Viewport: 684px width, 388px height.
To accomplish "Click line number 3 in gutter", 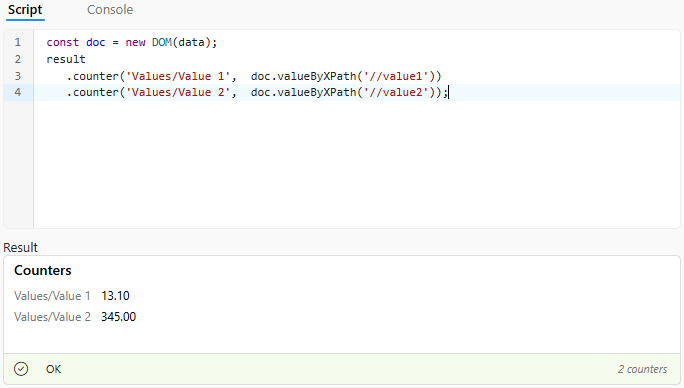I will pyautogui.click(x=17, y=76).
